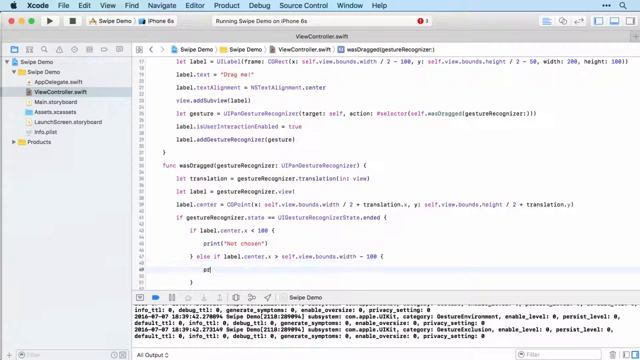The image size is (640, 360).
Task: Open the issue navigator tab
Action: click(59, 49)
